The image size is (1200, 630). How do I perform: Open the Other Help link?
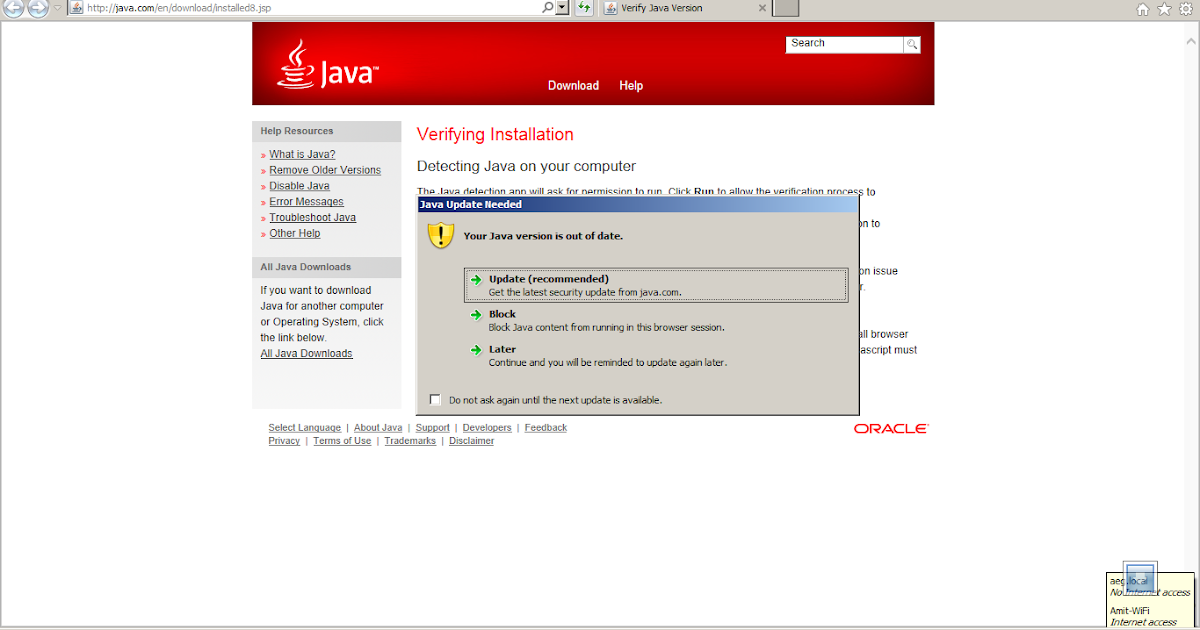coord(294,234)
